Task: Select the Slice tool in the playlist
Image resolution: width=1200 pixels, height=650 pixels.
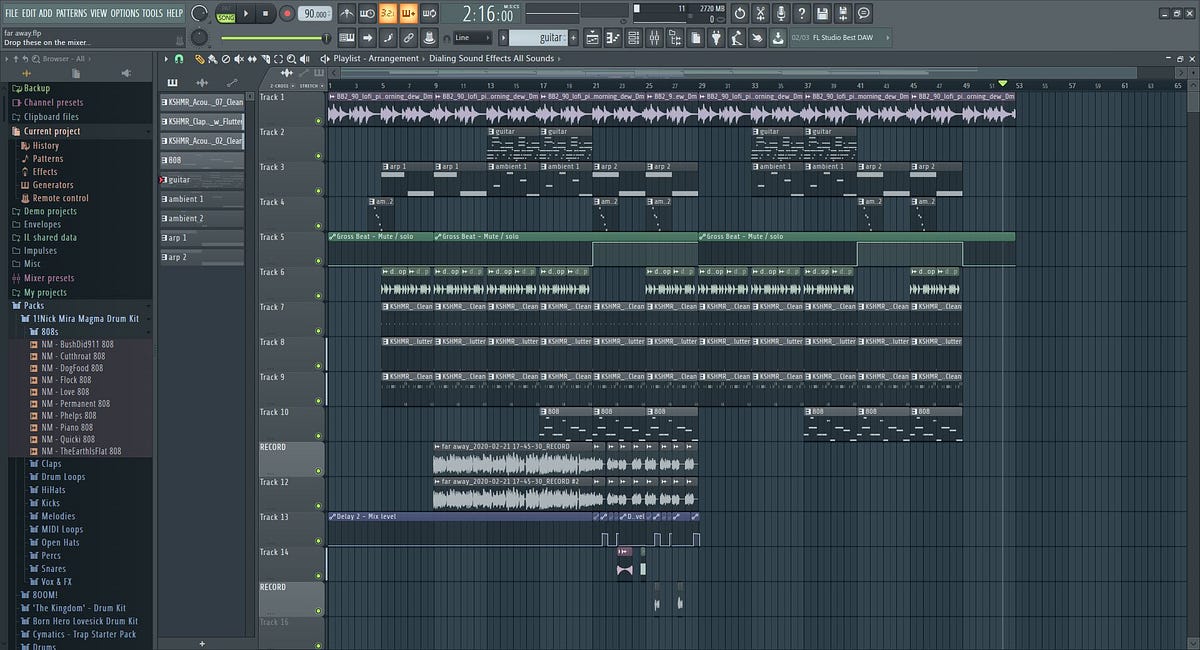Action: (266, 57)
